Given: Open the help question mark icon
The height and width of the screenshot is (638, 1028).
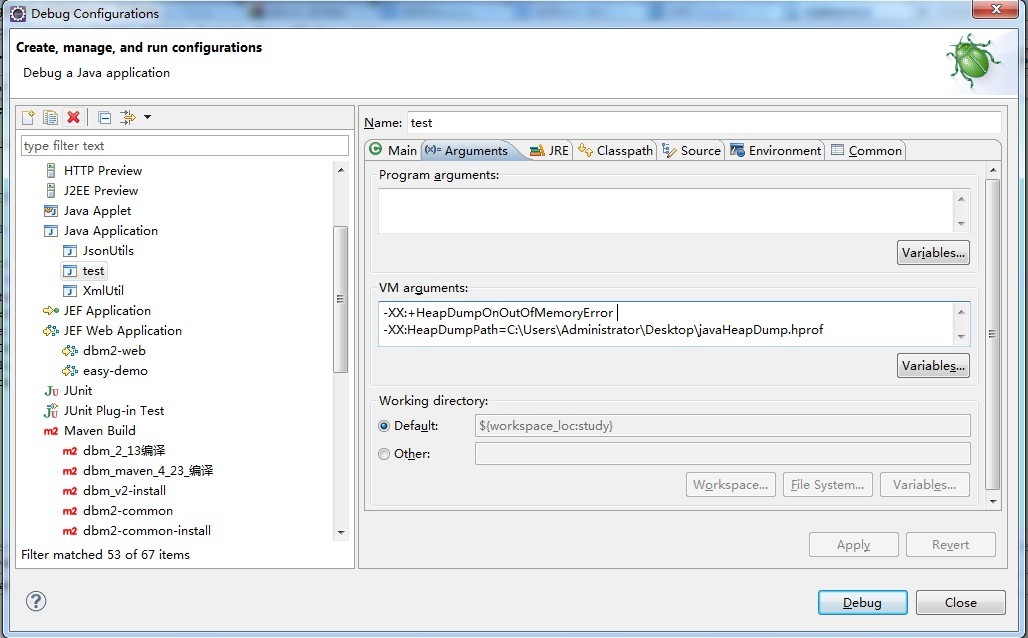Looking at the screenshot, I should point(36,601).
